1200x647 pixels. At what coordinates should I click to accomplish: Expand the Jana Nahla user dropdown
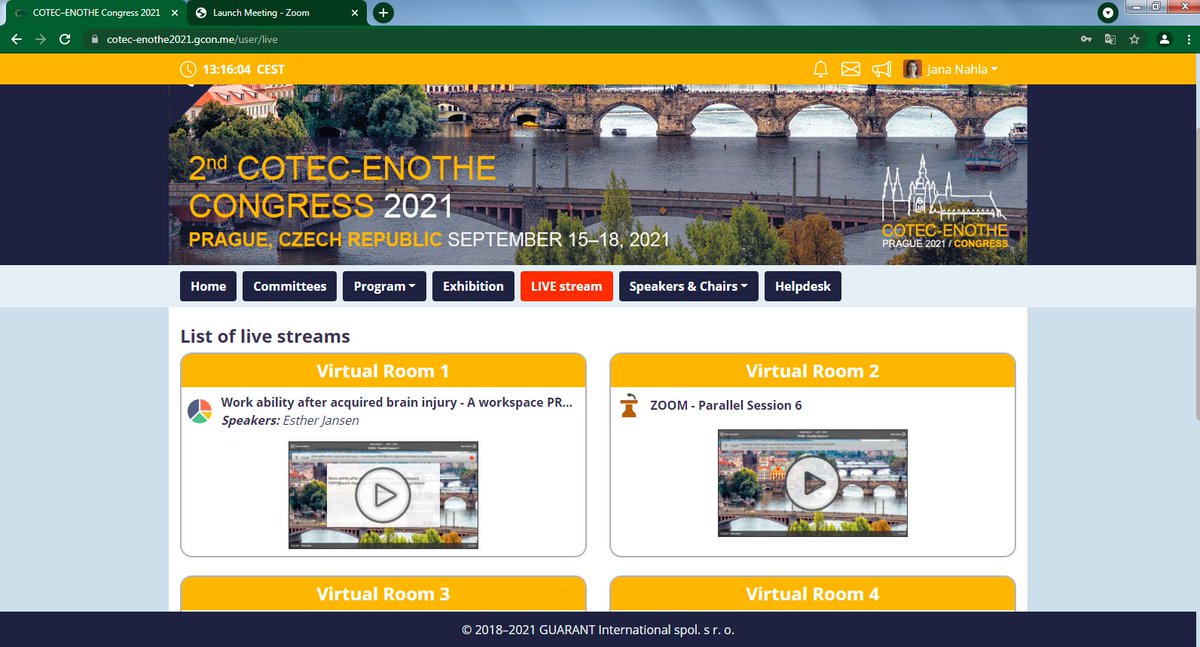click(x=961, y=69)
